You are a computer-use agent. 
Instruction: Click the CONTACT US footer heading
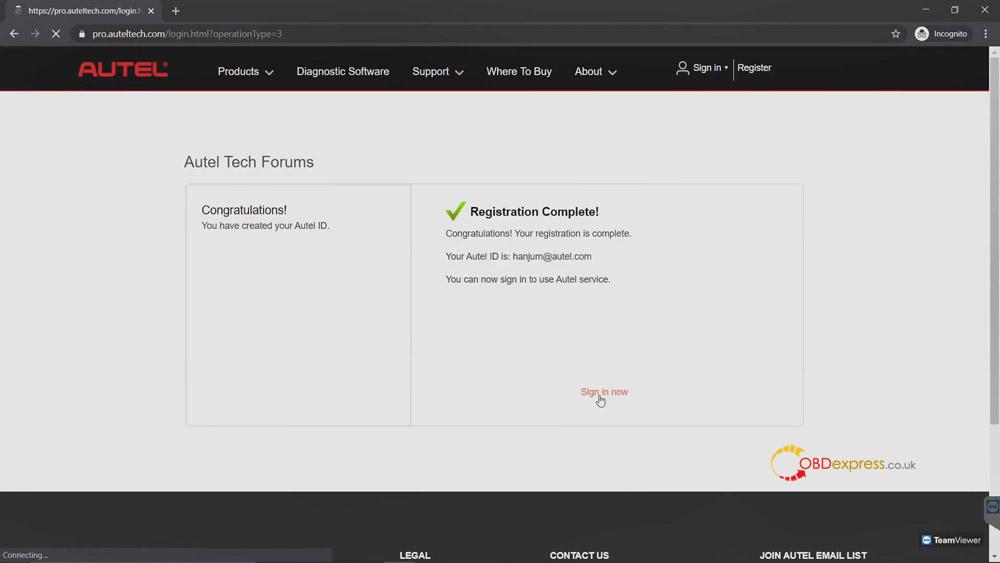pyautogui.click(x=579, y=555)
